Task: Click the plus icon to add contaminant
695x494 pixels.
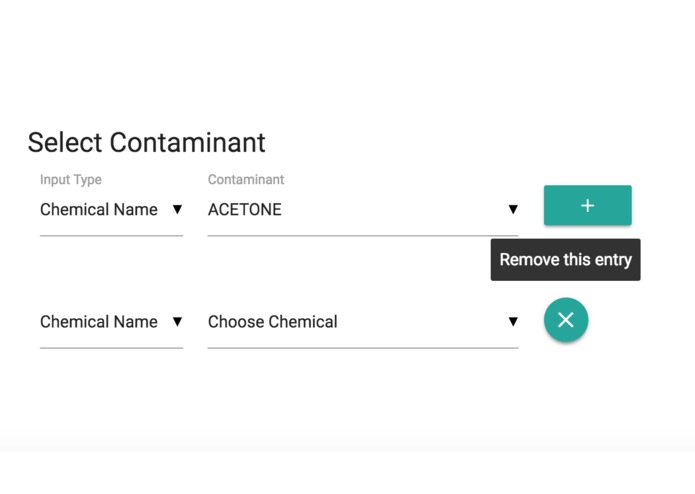Action: point(587,205)
